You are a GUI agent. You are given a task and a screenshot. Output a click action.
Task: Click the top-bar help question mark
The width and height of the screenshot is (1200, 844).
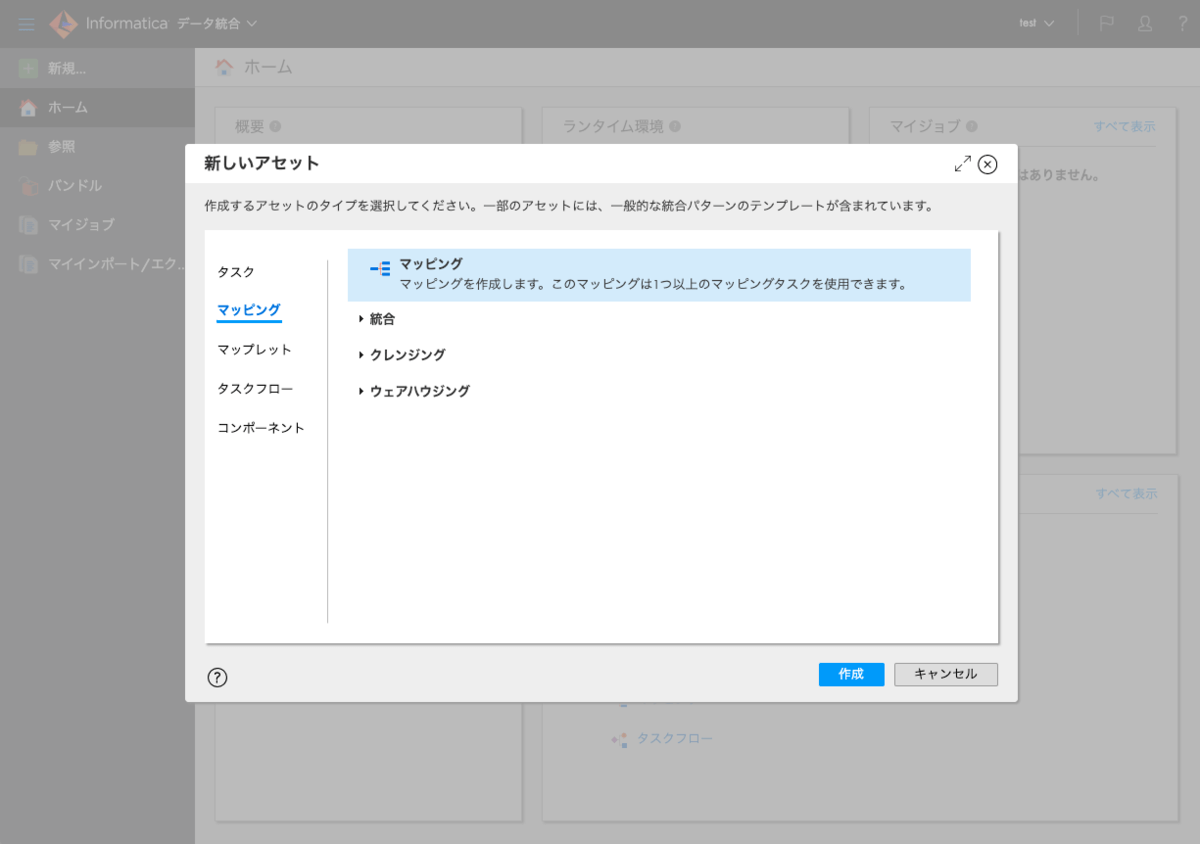point(1182,24)
